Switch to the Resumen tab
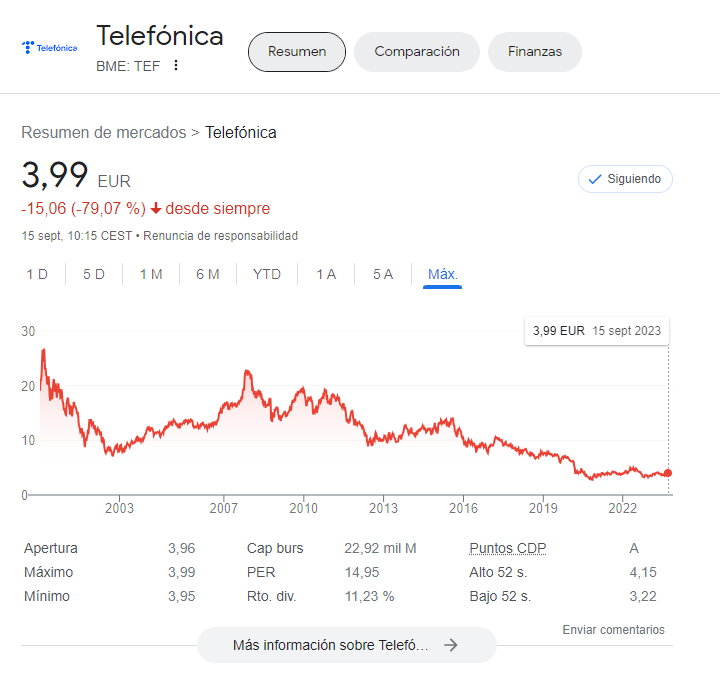720x697 pixels. (x=297, y=52)
